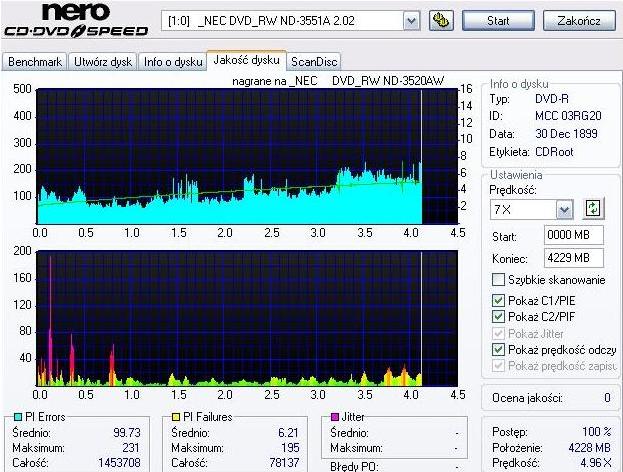The image size is (623, 472).
Task: Click the graph caption nagrane na _NEC DVD_RW ND-3520AW
Action: click(x=338, y=81)
